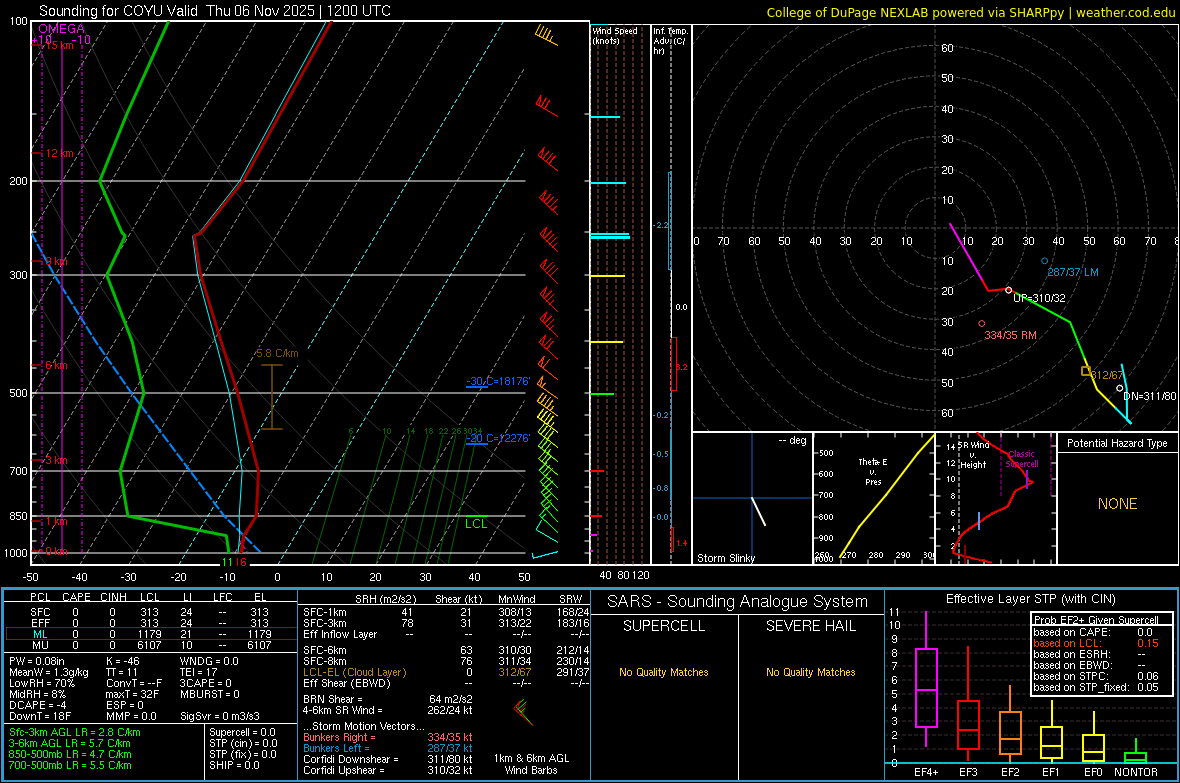Click the OMEGA label on the Skew-T
Viewport: 1180px width, 783px height.
click(x=61, y=29)
